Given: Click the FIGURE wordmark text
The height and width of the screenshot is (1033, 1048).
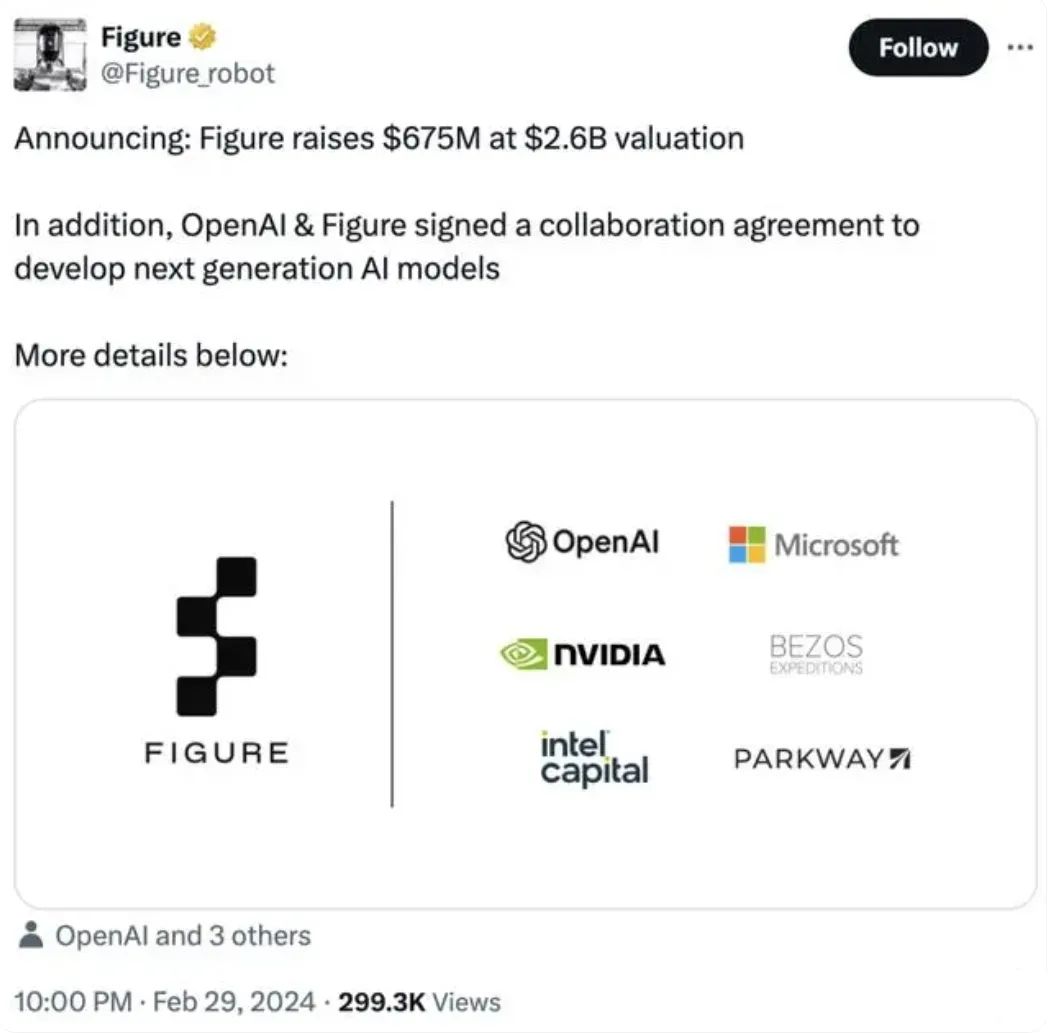Looking at the screenshot, I should pyautogui.click(x=217, y=753).
